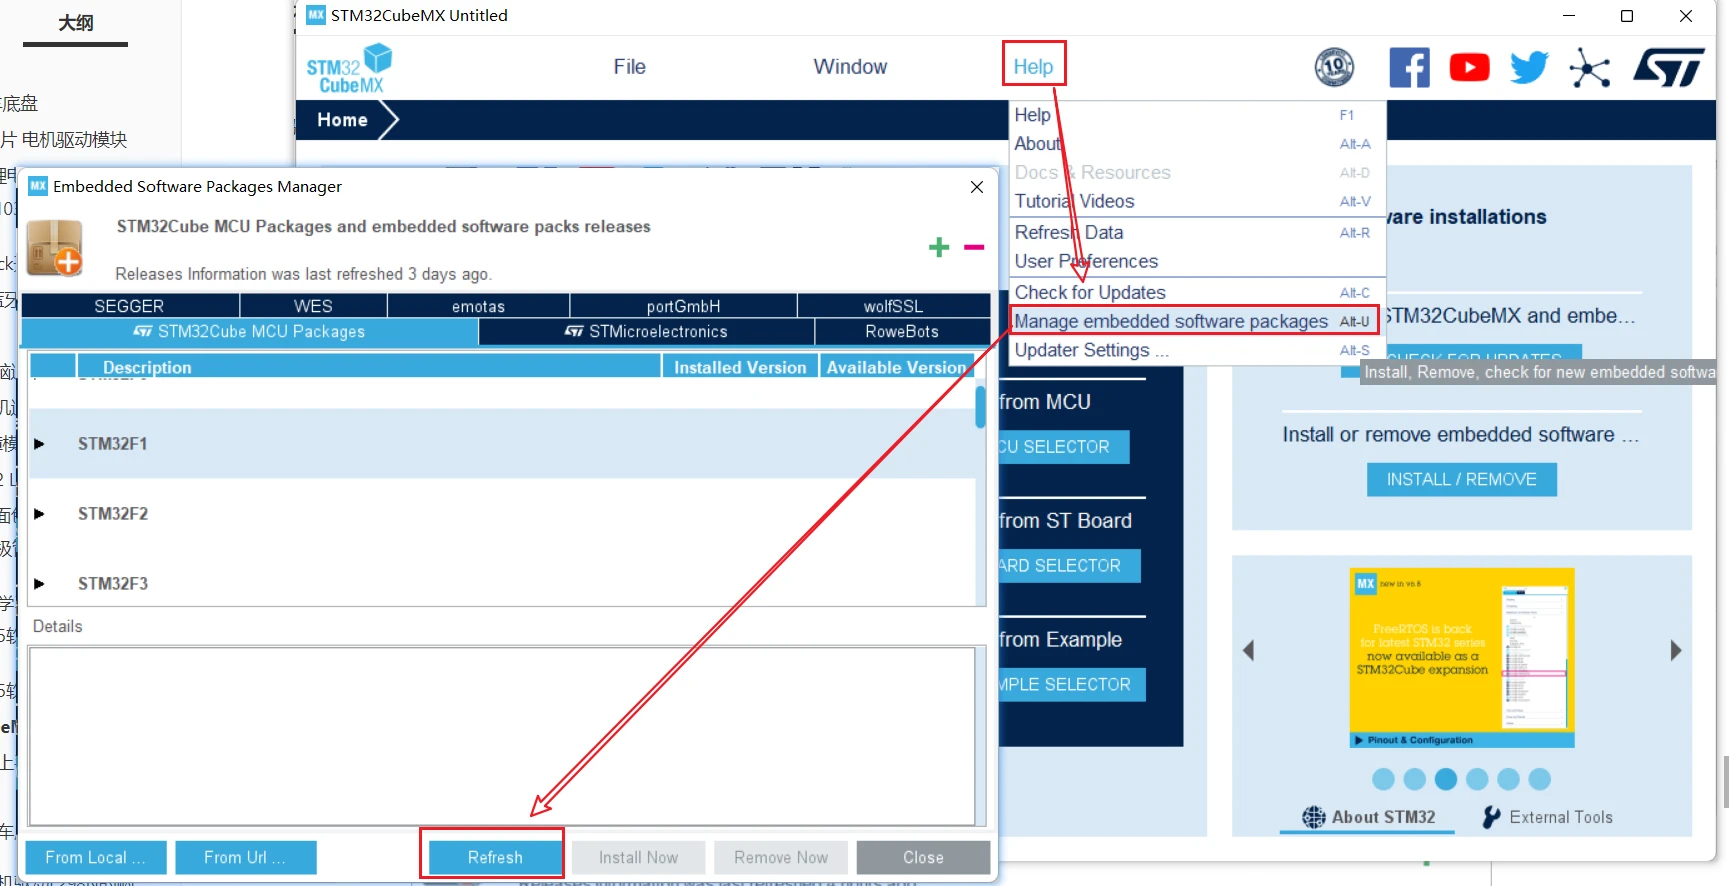Screen dimensions: 1729x886
Task: Click the MCU SELECTOR button
Action: click(x=1063, y=447)
